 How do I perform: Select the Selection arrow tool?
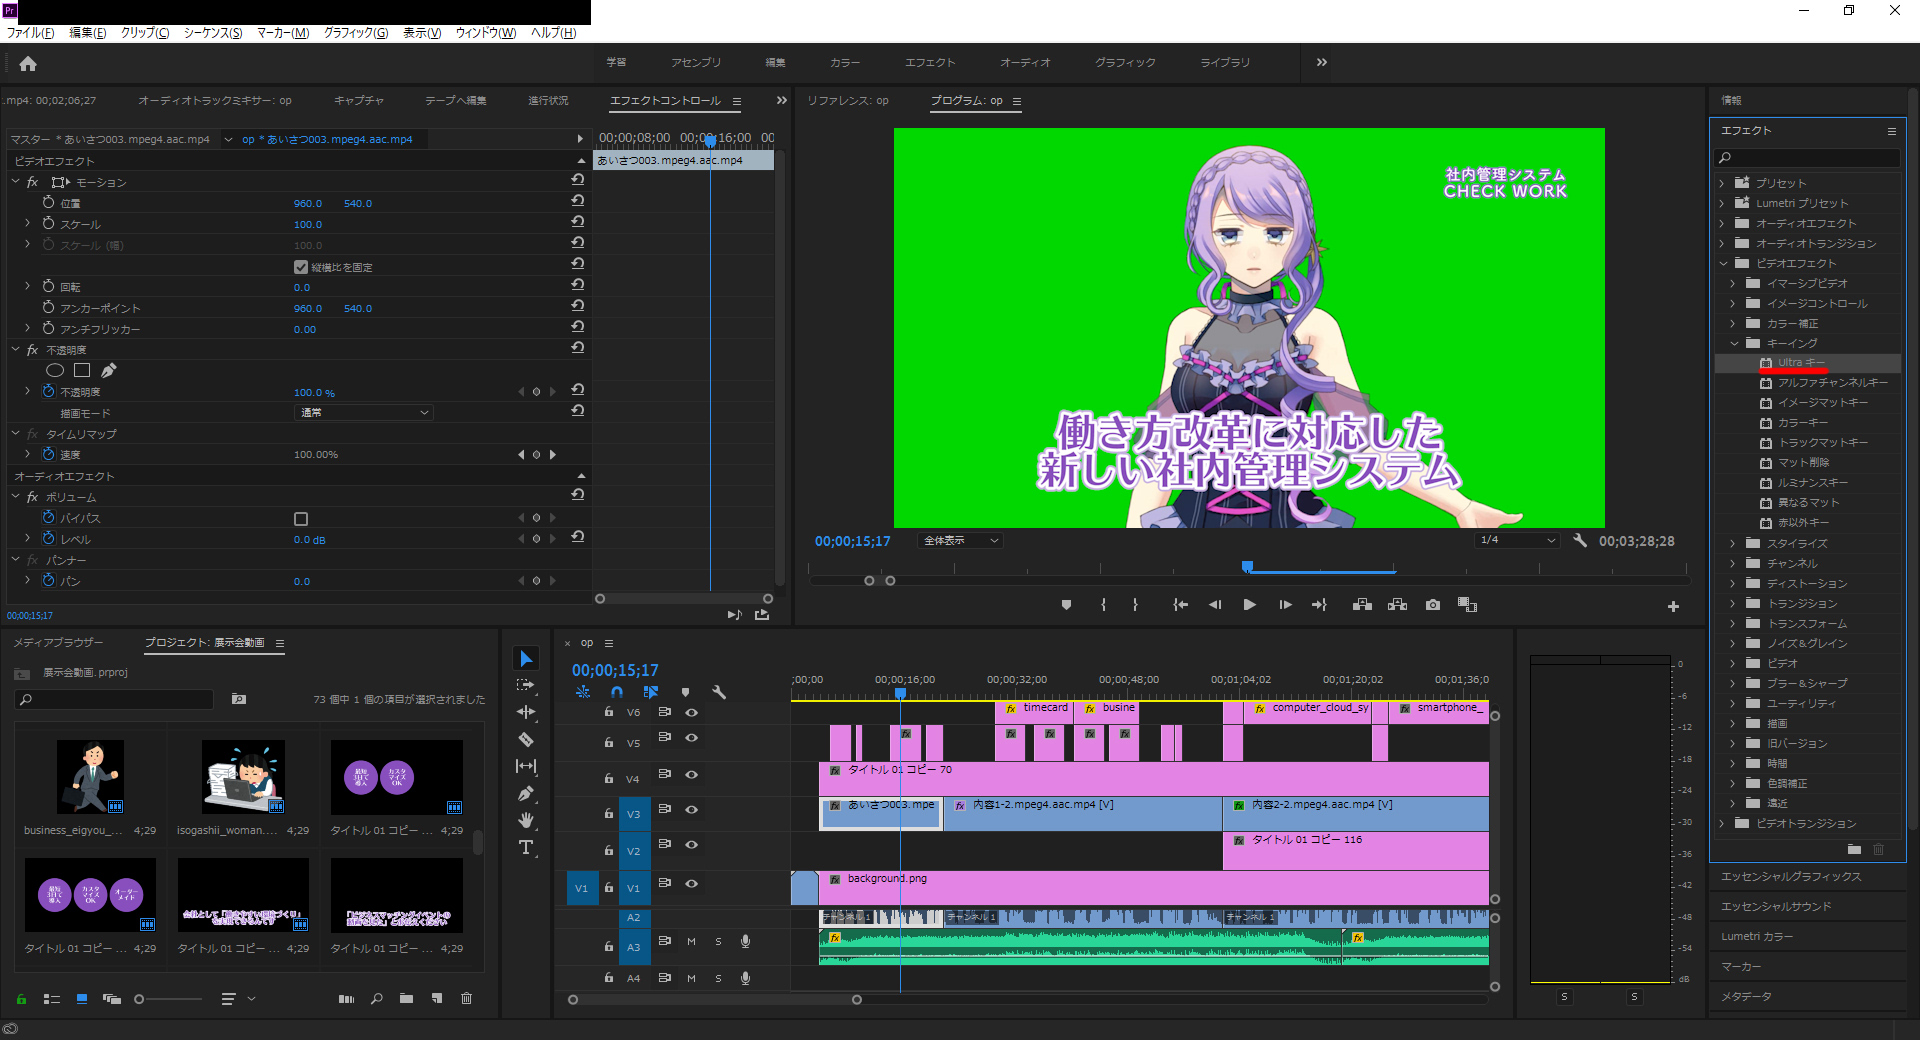526,658
